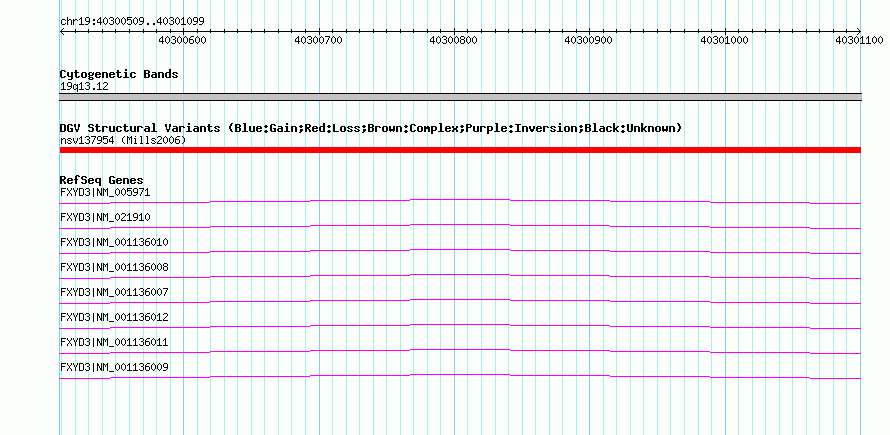Screen dimensions: 890x435
Task: Select the Cytogenetic Bands track title
Action: (119, 74)
